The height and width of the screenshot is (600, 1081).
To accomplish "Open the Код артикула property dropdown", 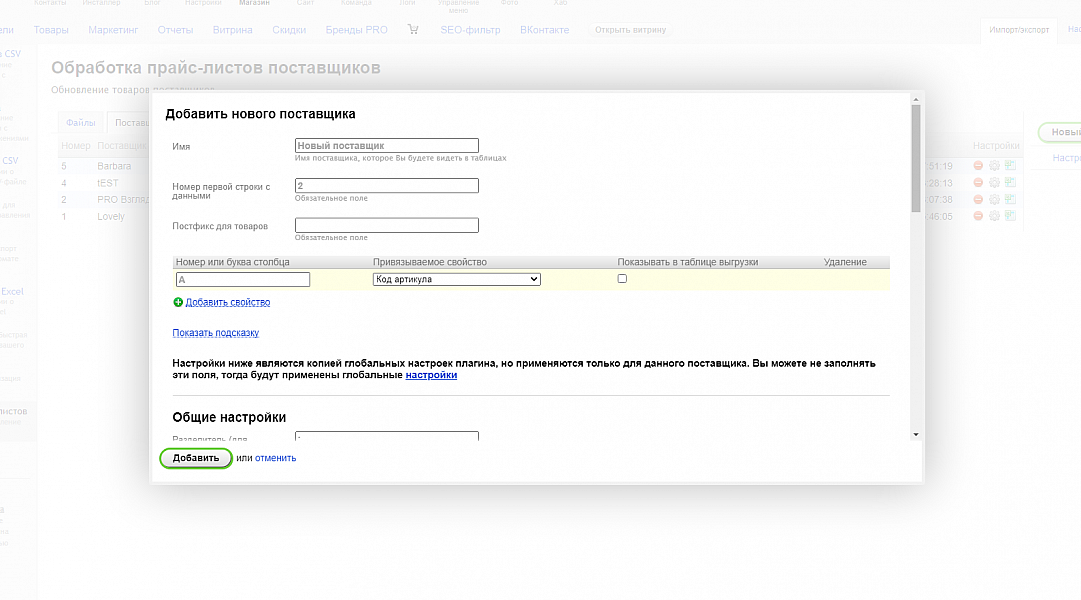I will [x=457, y=280].
